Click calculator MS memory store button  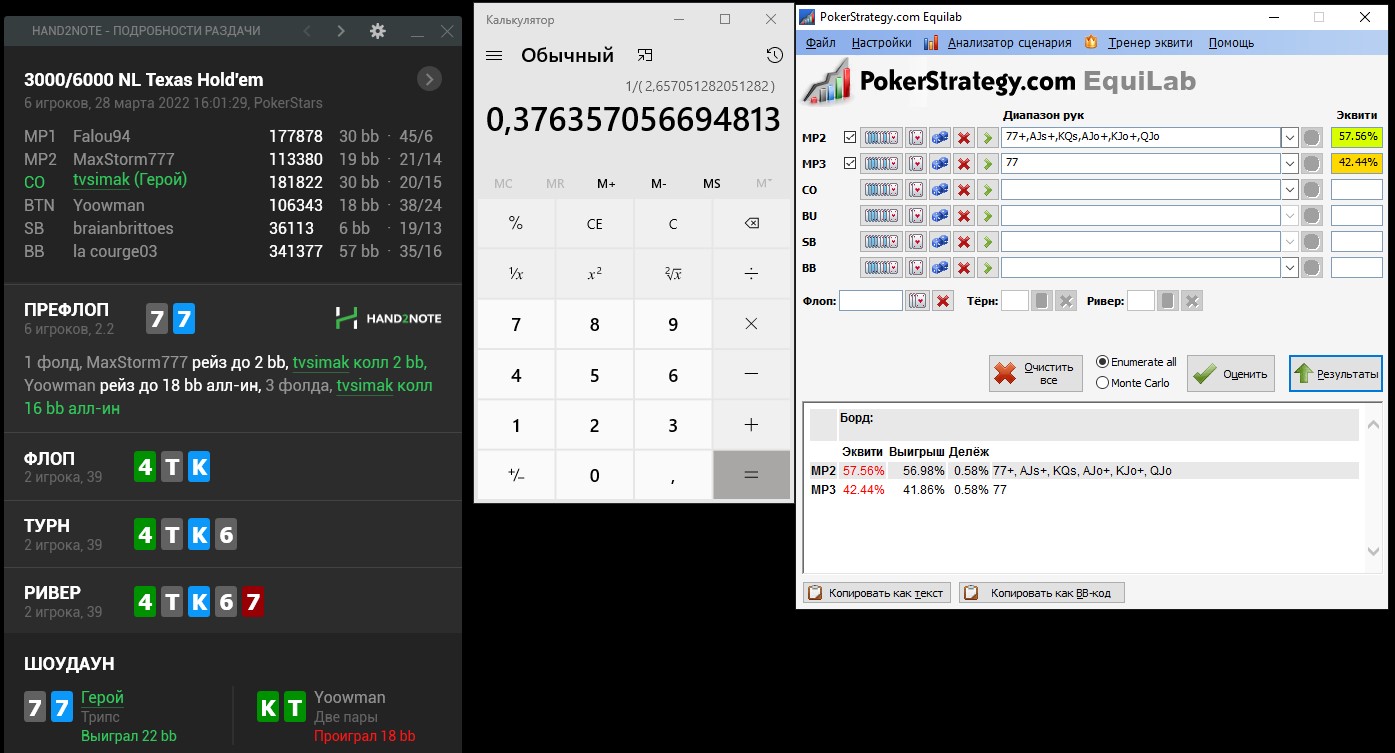click(x=711, y=184)
